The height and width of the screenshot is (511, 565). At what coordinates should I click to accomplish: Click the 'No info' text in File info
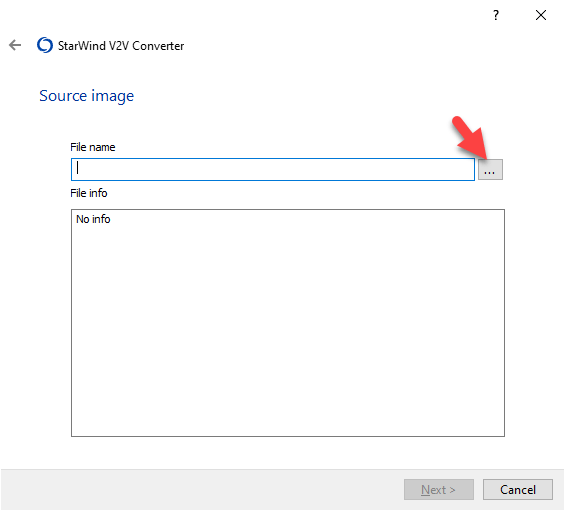coord(93,219)
